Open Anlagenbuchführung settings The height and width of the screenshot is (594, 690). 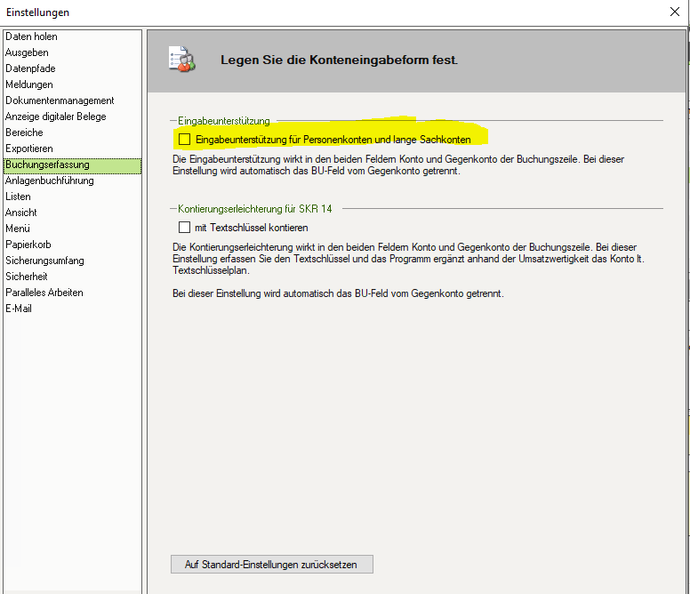pos(50,181)
